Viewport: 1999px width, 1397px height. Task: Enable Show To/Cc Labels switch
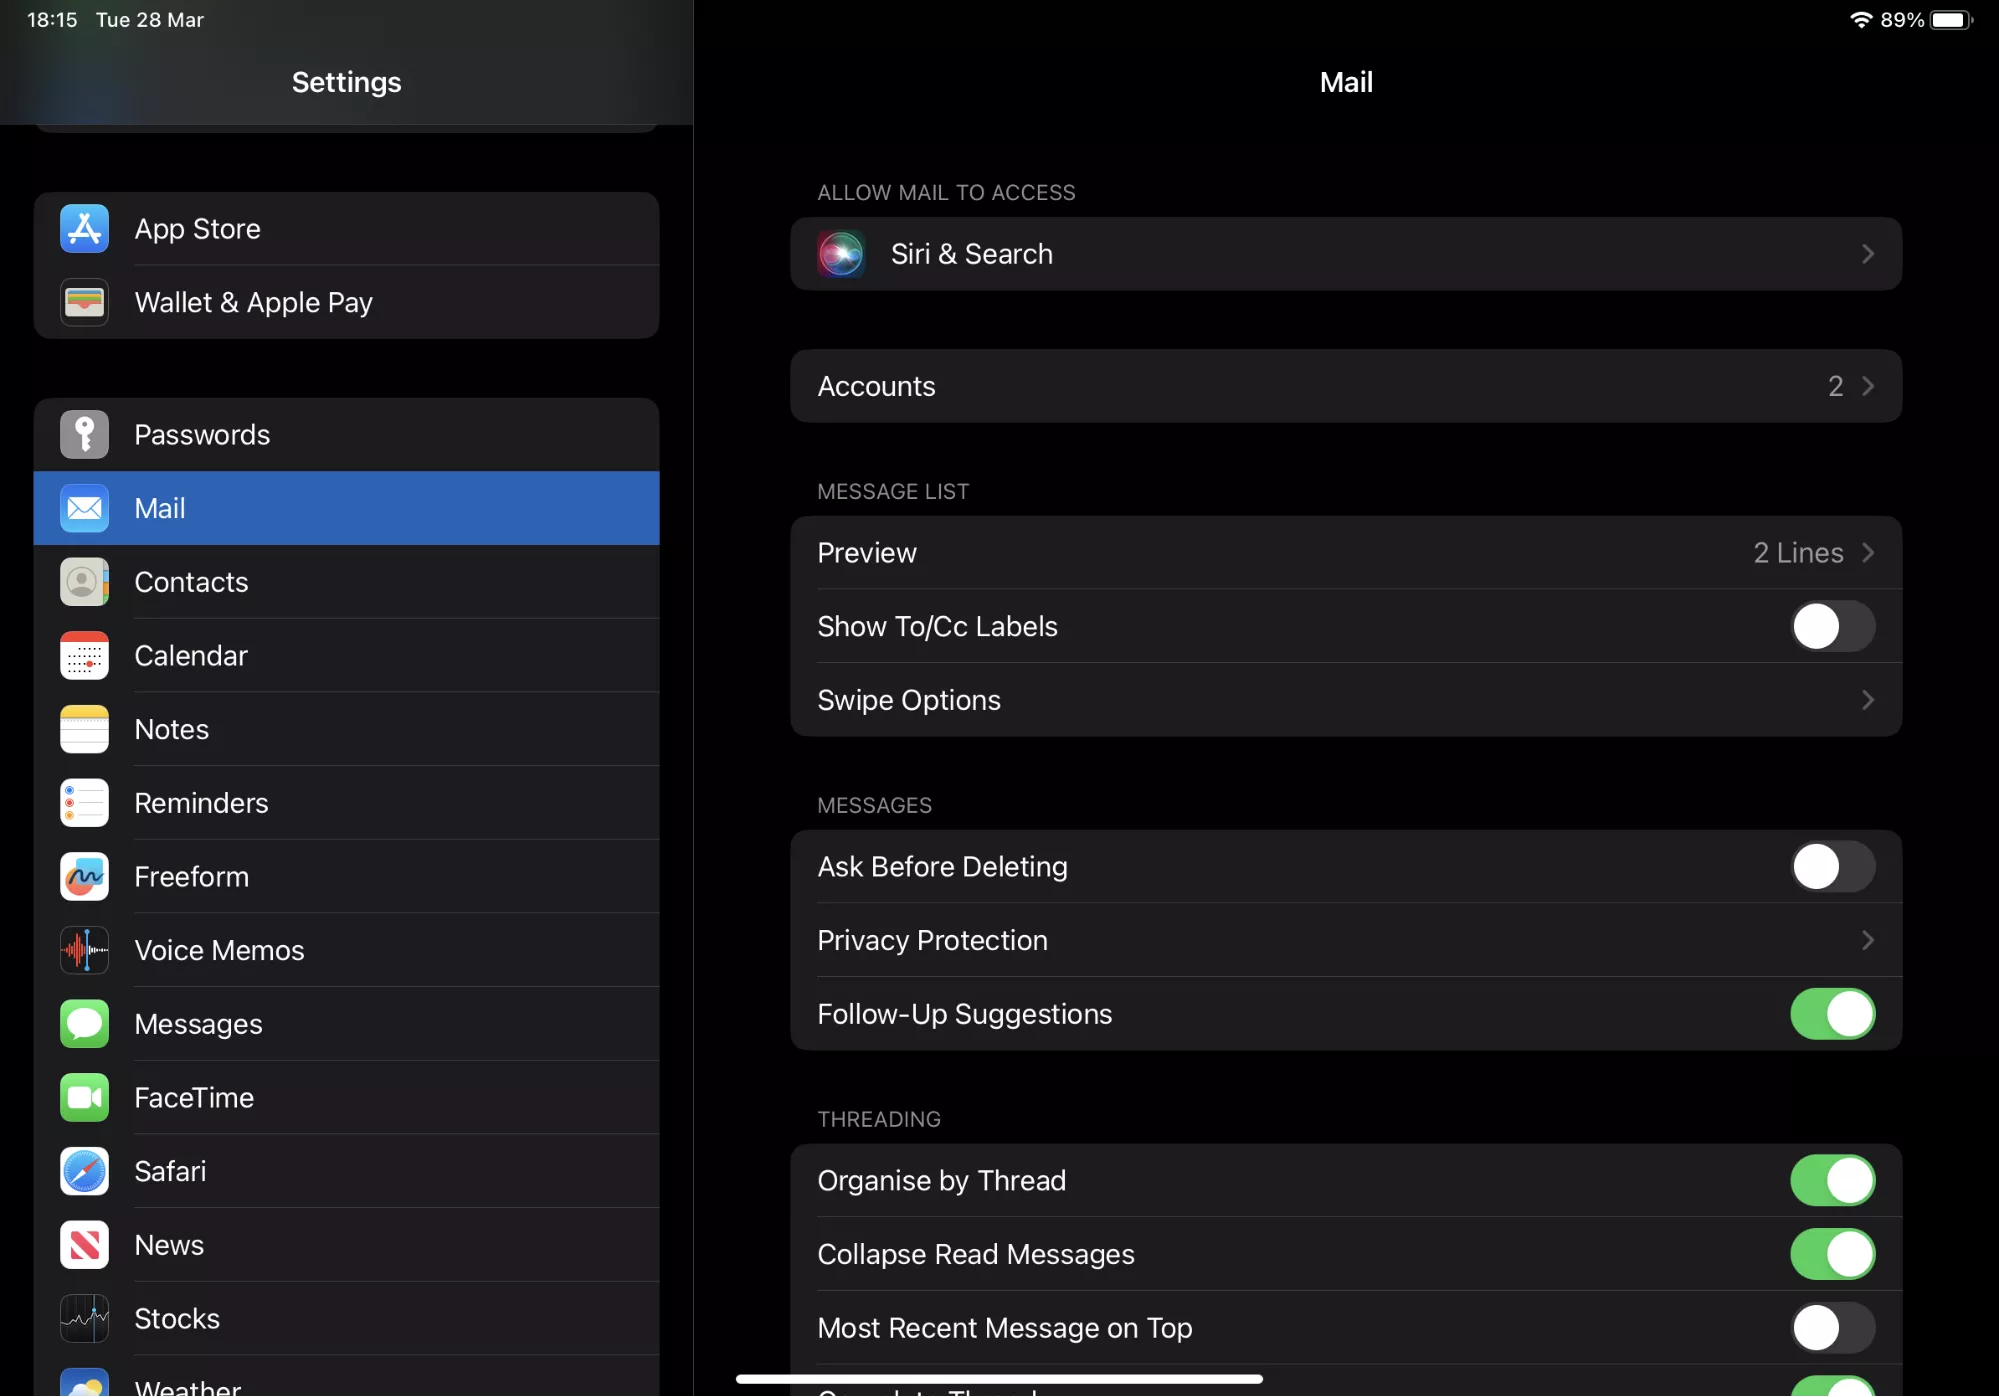[1832, 627]
